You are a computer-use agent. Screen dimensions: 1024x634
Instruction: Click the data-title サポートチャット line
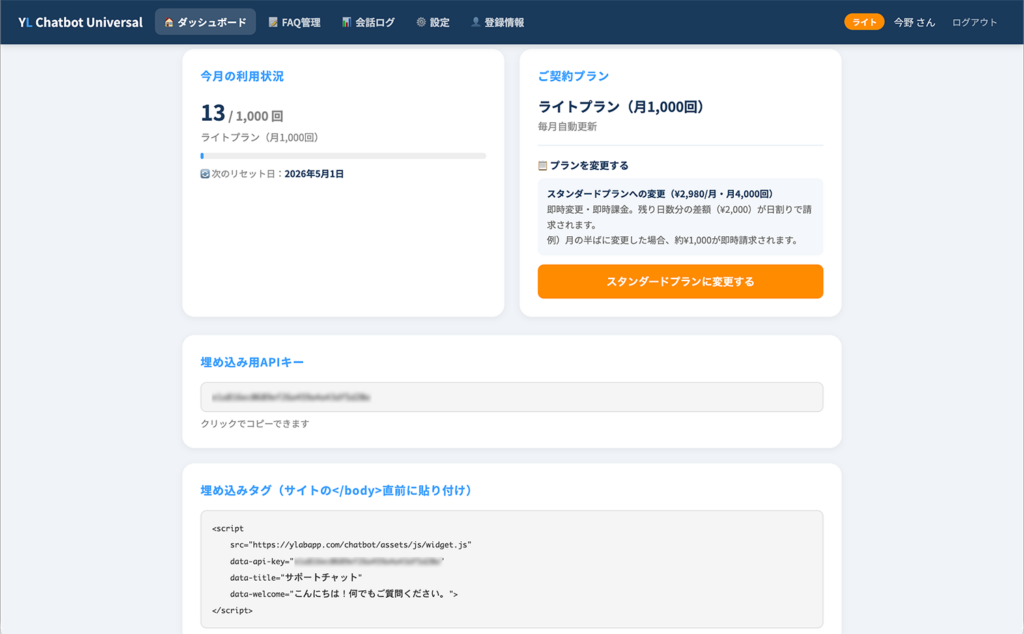pos(296,577)
